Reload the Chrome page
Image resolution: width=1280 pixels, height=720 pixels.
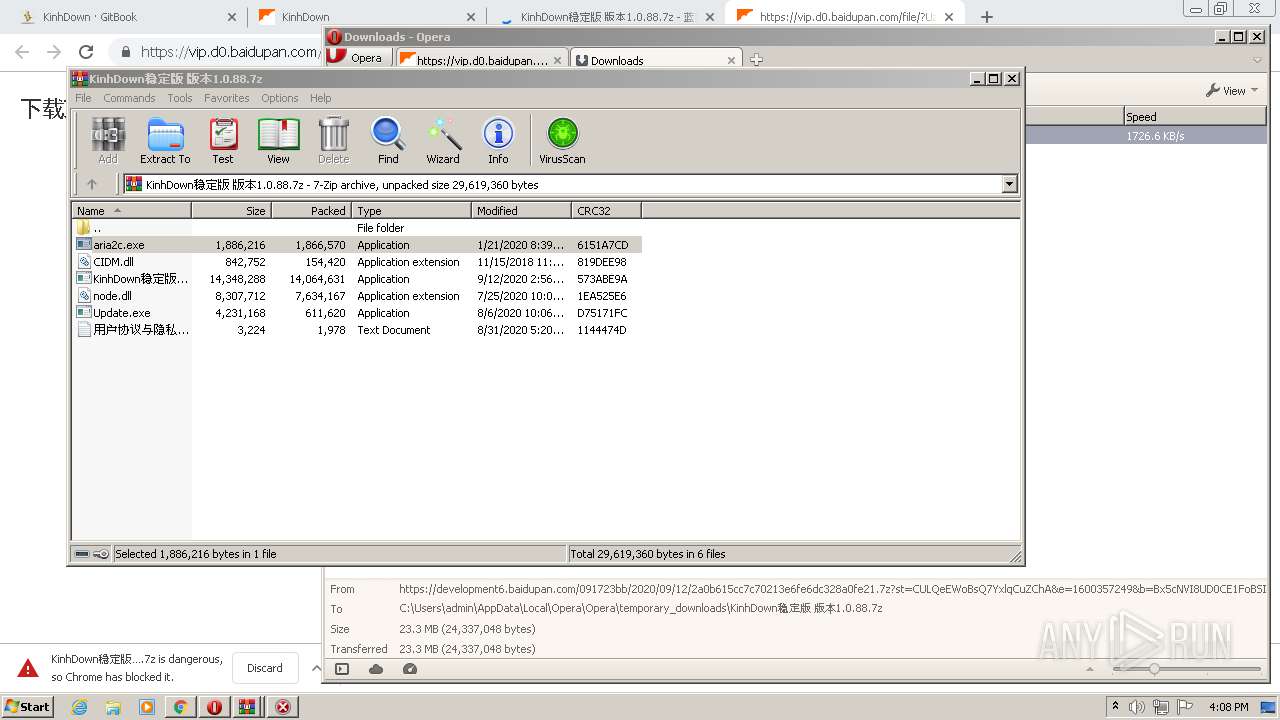(x=86, y=52)
